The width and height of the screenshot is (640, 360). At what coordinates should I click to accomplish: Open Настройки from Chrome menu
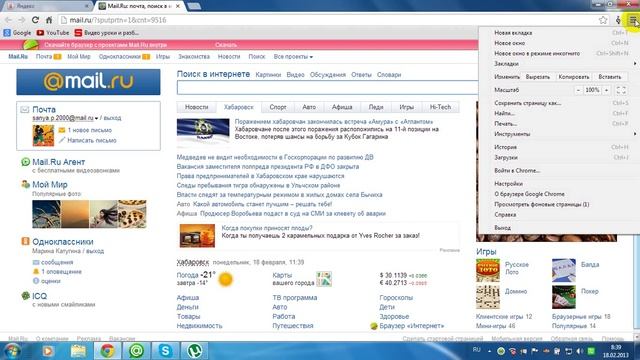(560, 184)
